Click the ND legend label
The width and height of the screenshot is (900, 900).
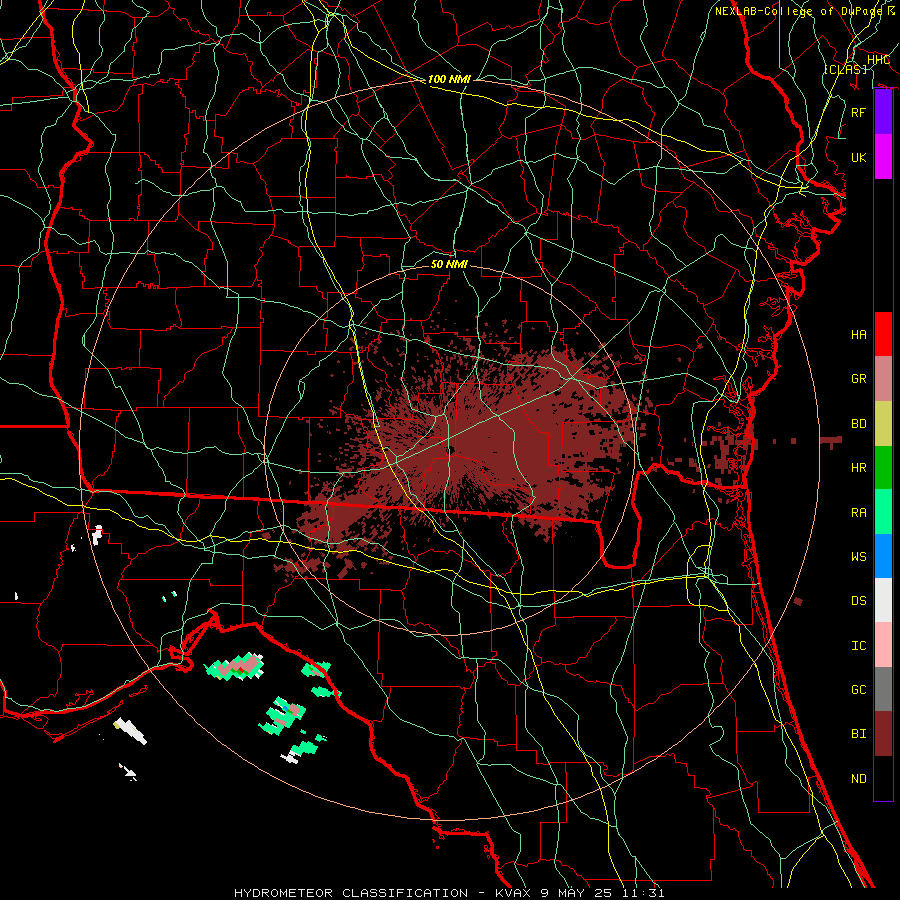pos(859,778)
